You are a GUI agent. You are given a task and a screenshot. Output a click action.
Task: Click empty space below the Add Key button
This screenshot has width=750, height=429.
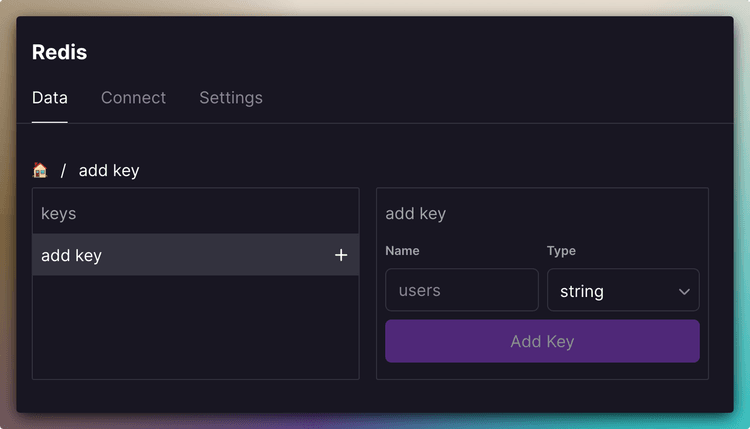point(542,371)
